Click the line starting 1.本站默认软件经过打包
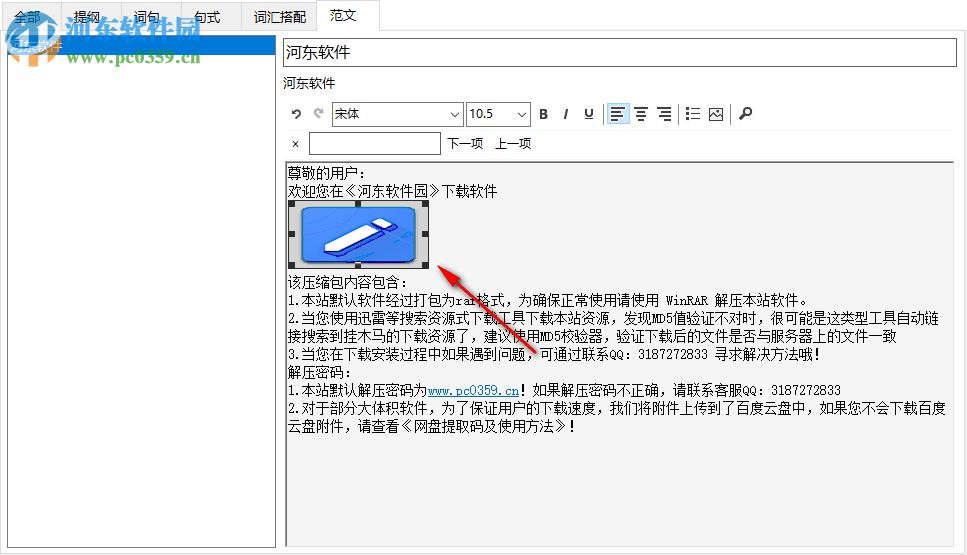 pos(548,300)
